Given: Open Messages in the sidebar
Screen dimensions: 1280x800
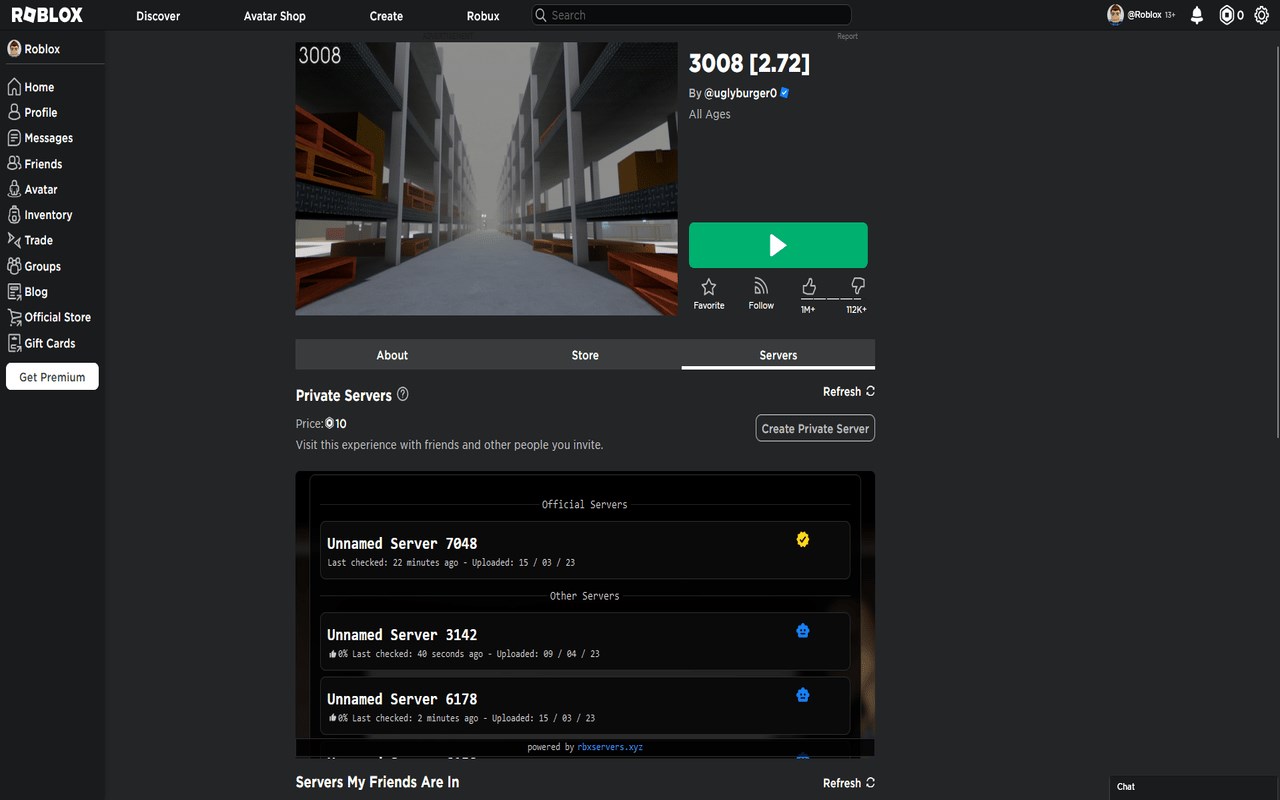Looking at the screenshot, I should click(40, 138).
